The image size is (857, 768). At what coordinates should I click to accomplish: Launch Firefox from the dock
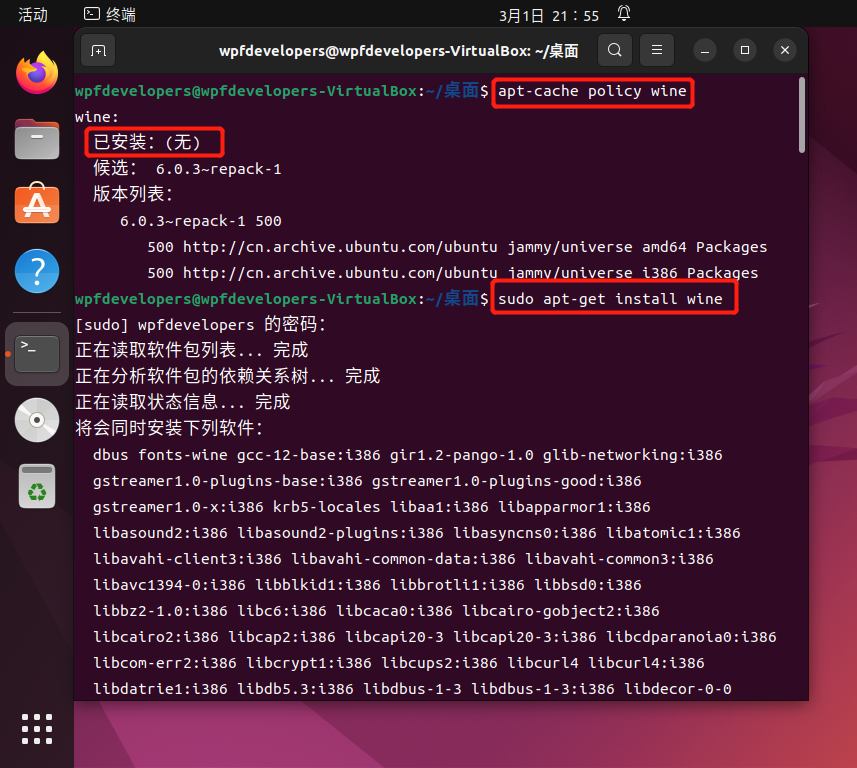pyautogui.click(x=37, y=73)
